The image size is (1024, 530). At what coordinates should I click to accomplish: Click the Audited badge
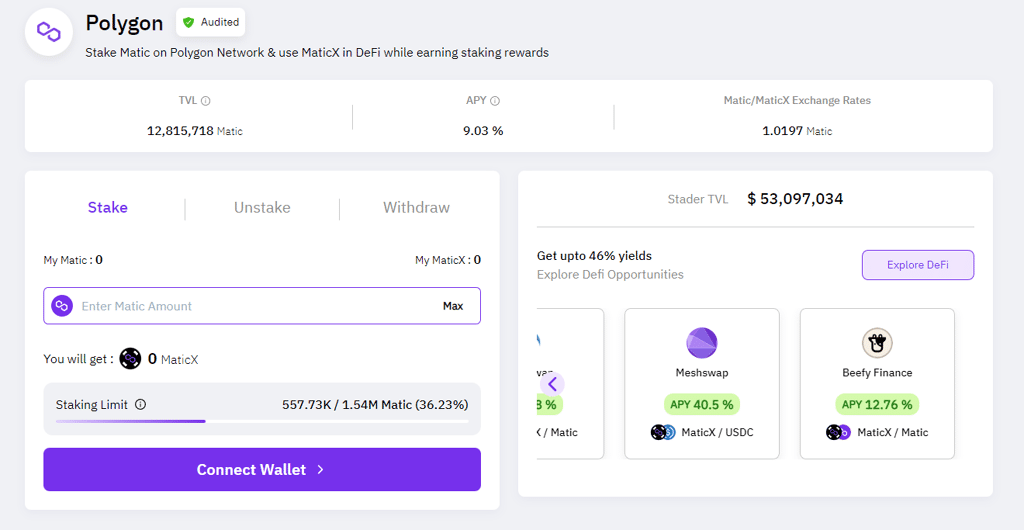(x=211, y=22)
